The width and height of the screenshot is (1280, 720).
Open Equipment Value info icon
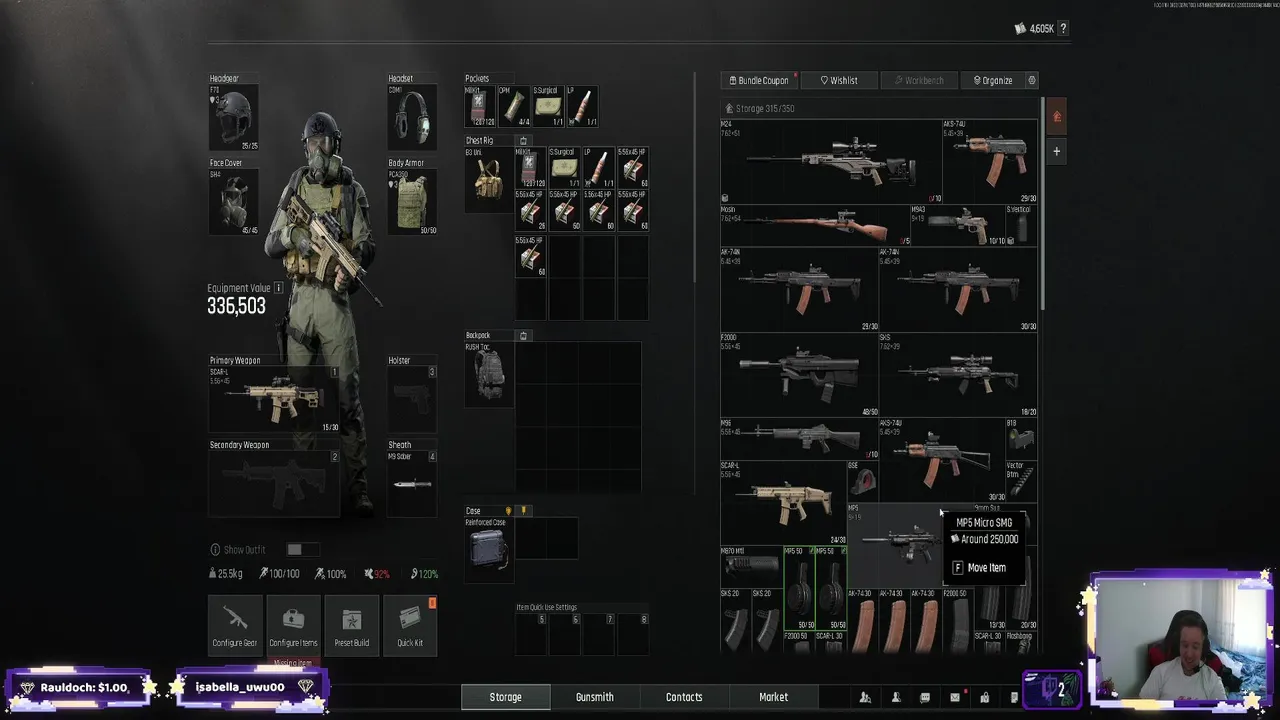[x=278, y=288]
